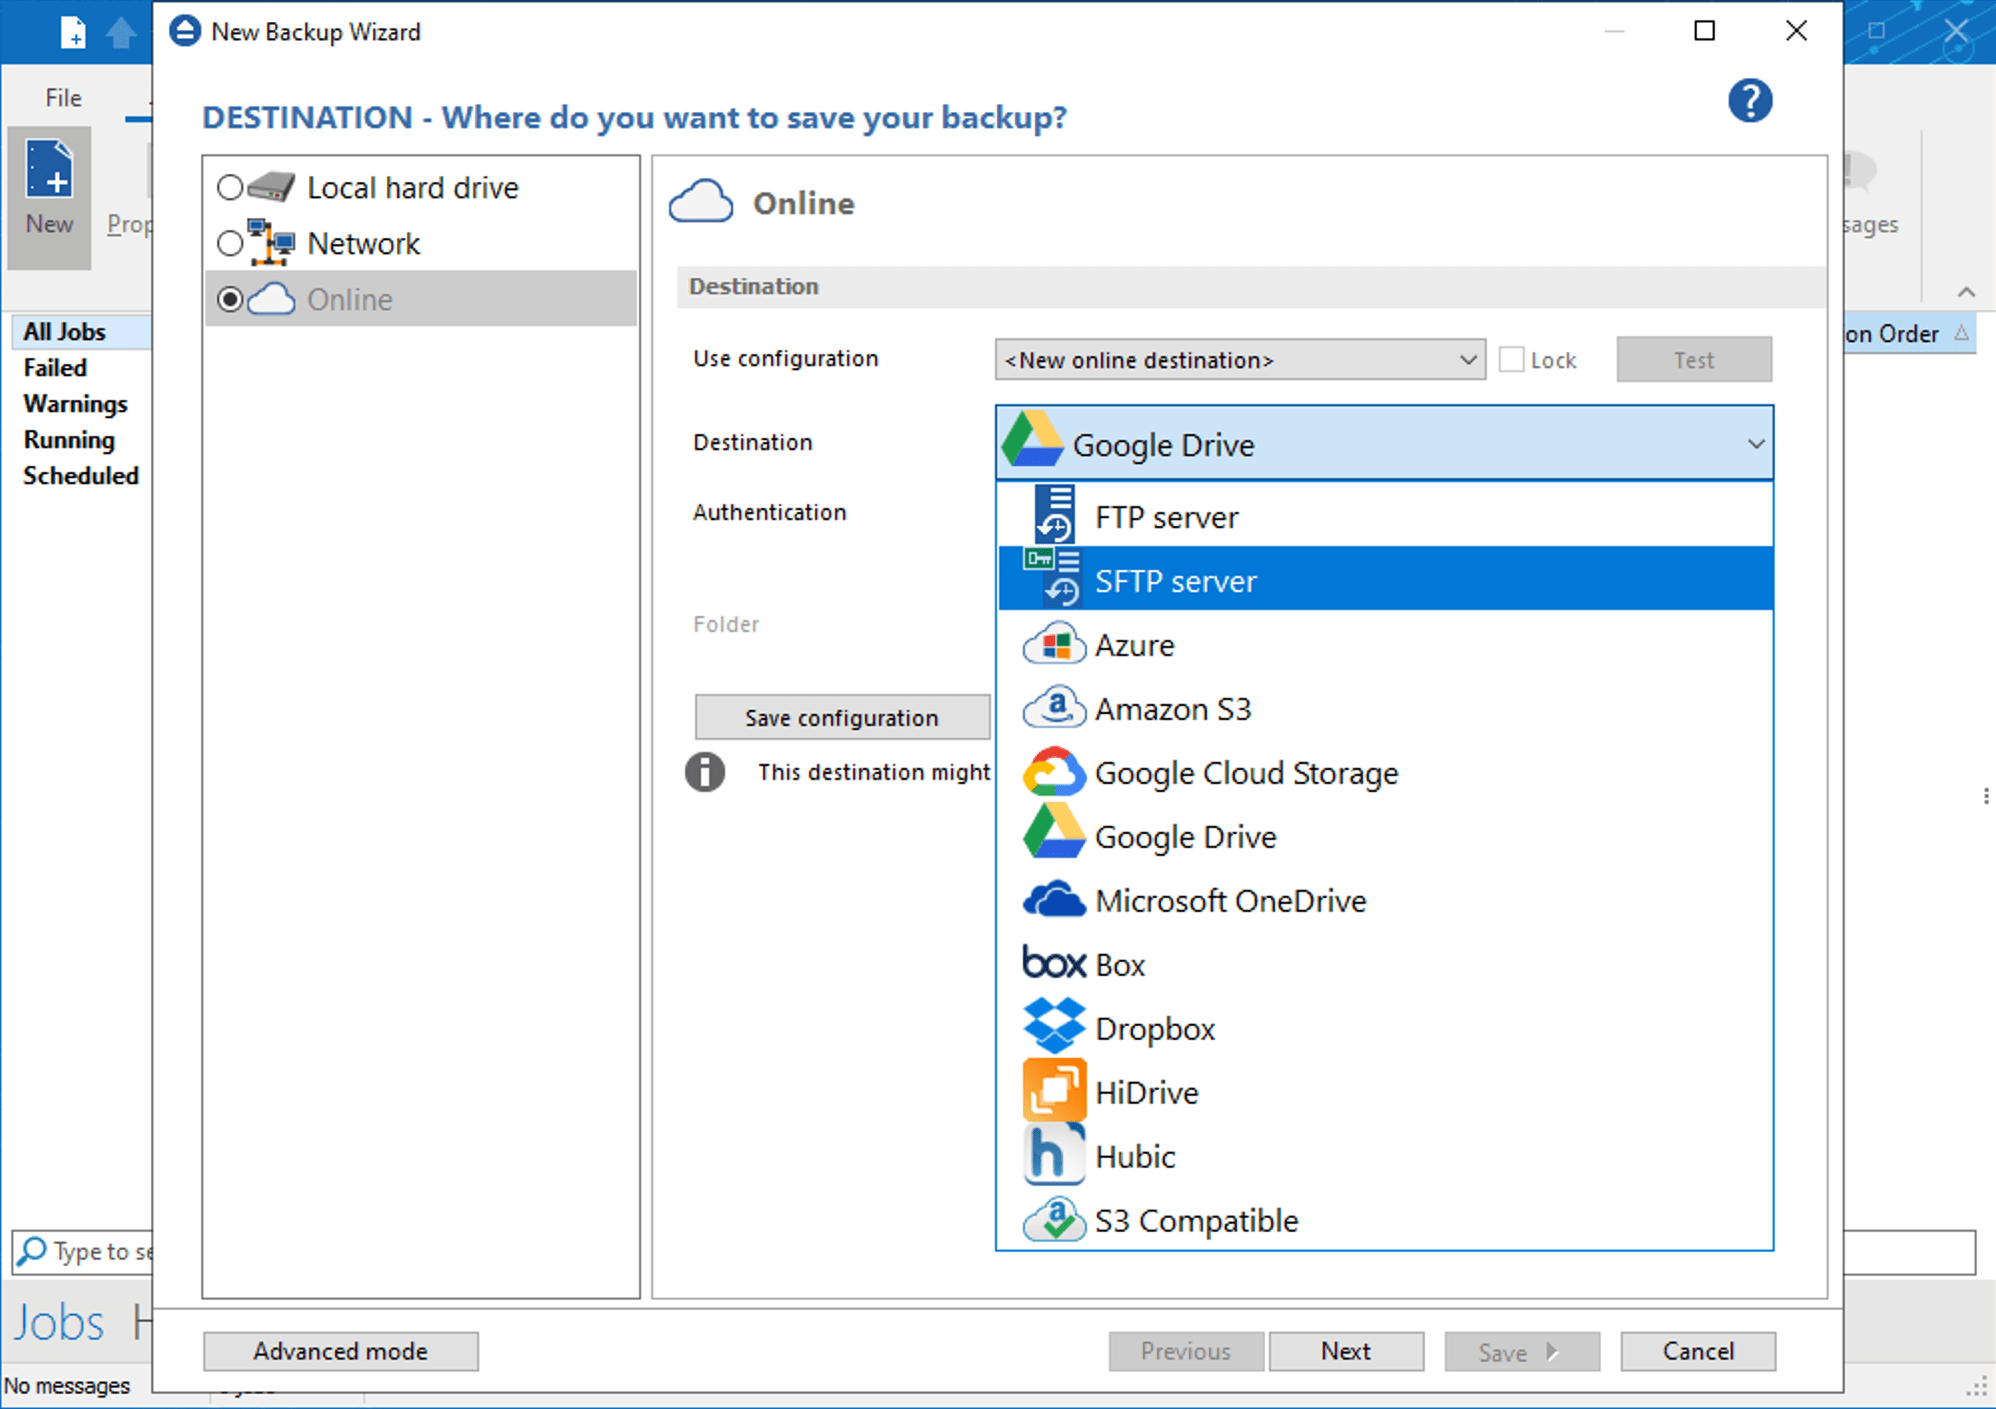The image size is (1996, 1409).
Task: Enable the Lock checkbox
Action: pos(1512,359)
